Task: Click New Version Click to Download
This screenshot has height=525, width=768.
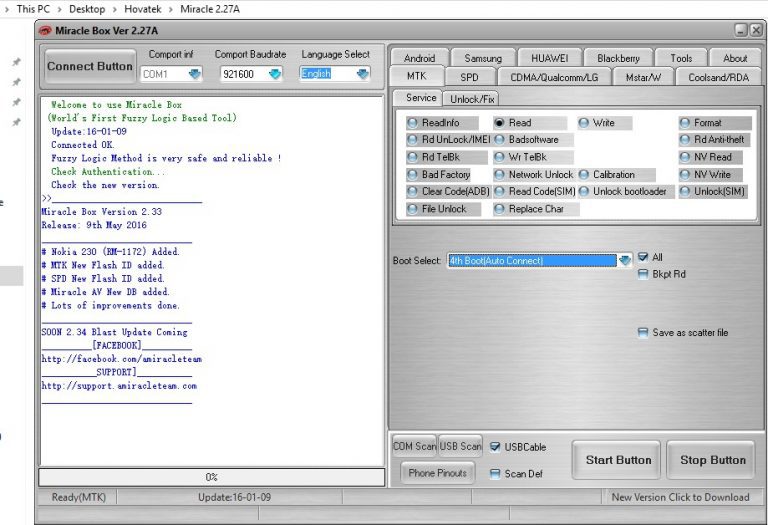Action: (x=680, y=497)
